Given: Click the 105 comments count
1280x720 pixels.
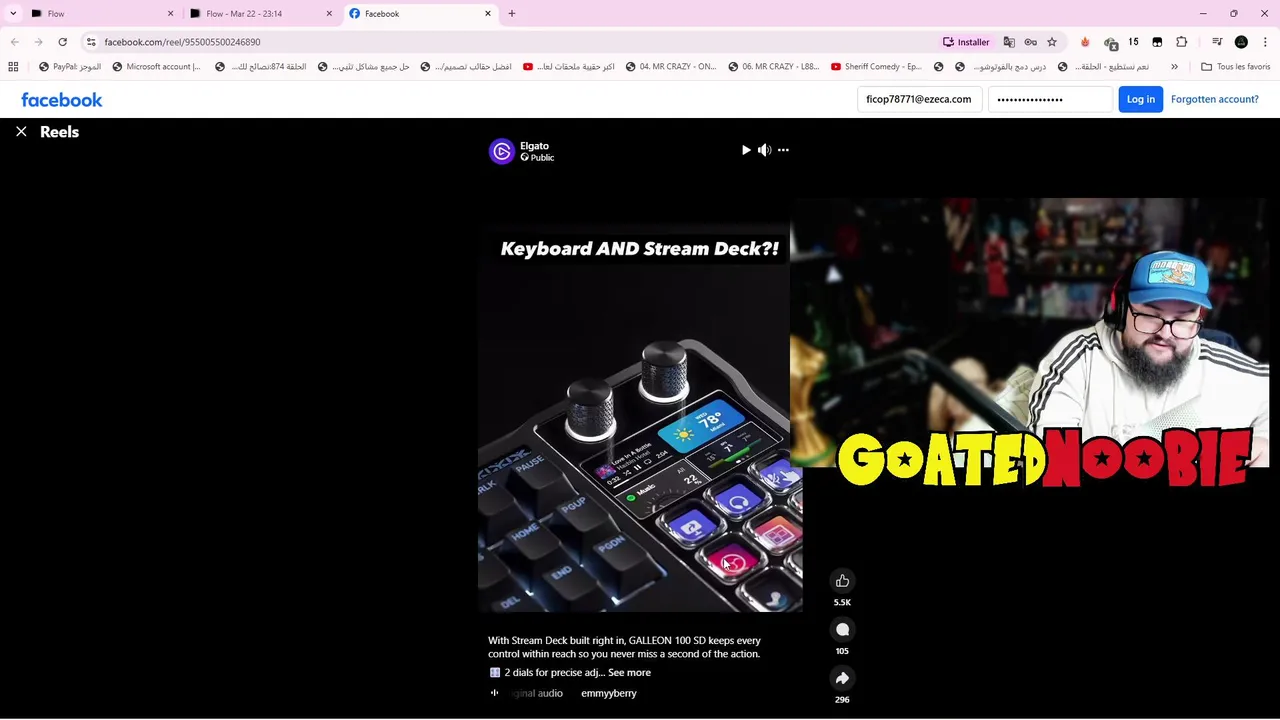Looking at the screenshot, I should [842, 651].
